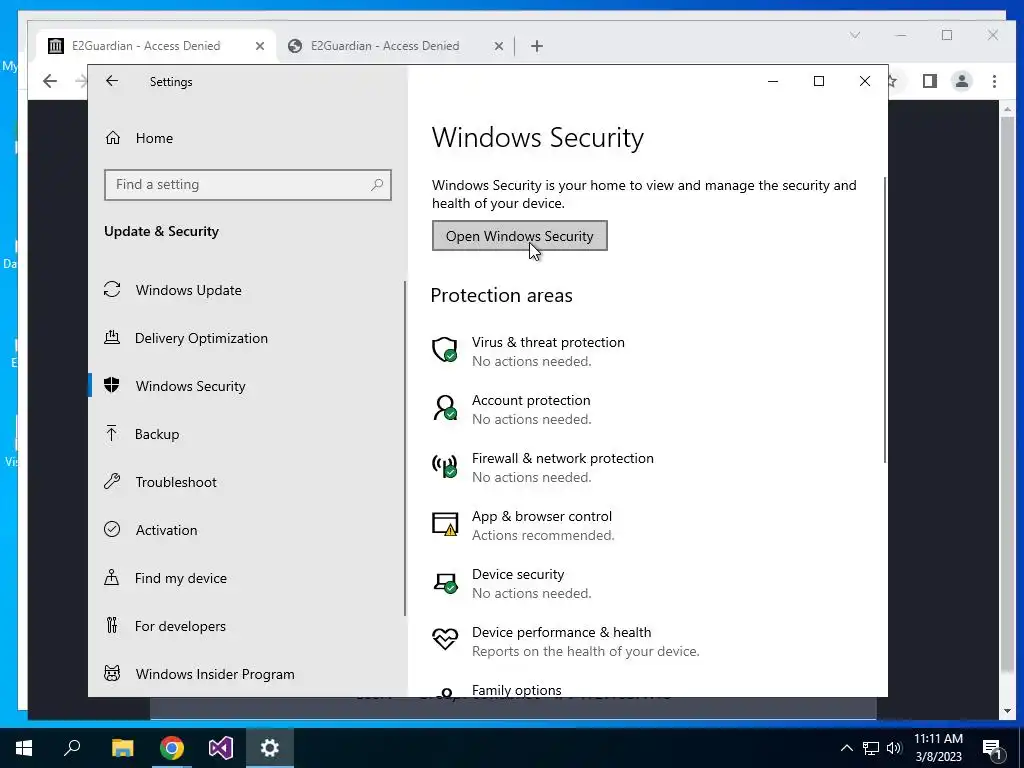Open Chrome's three-dot menu
The image size is (1024, 768).
click(x=994, y=81)
